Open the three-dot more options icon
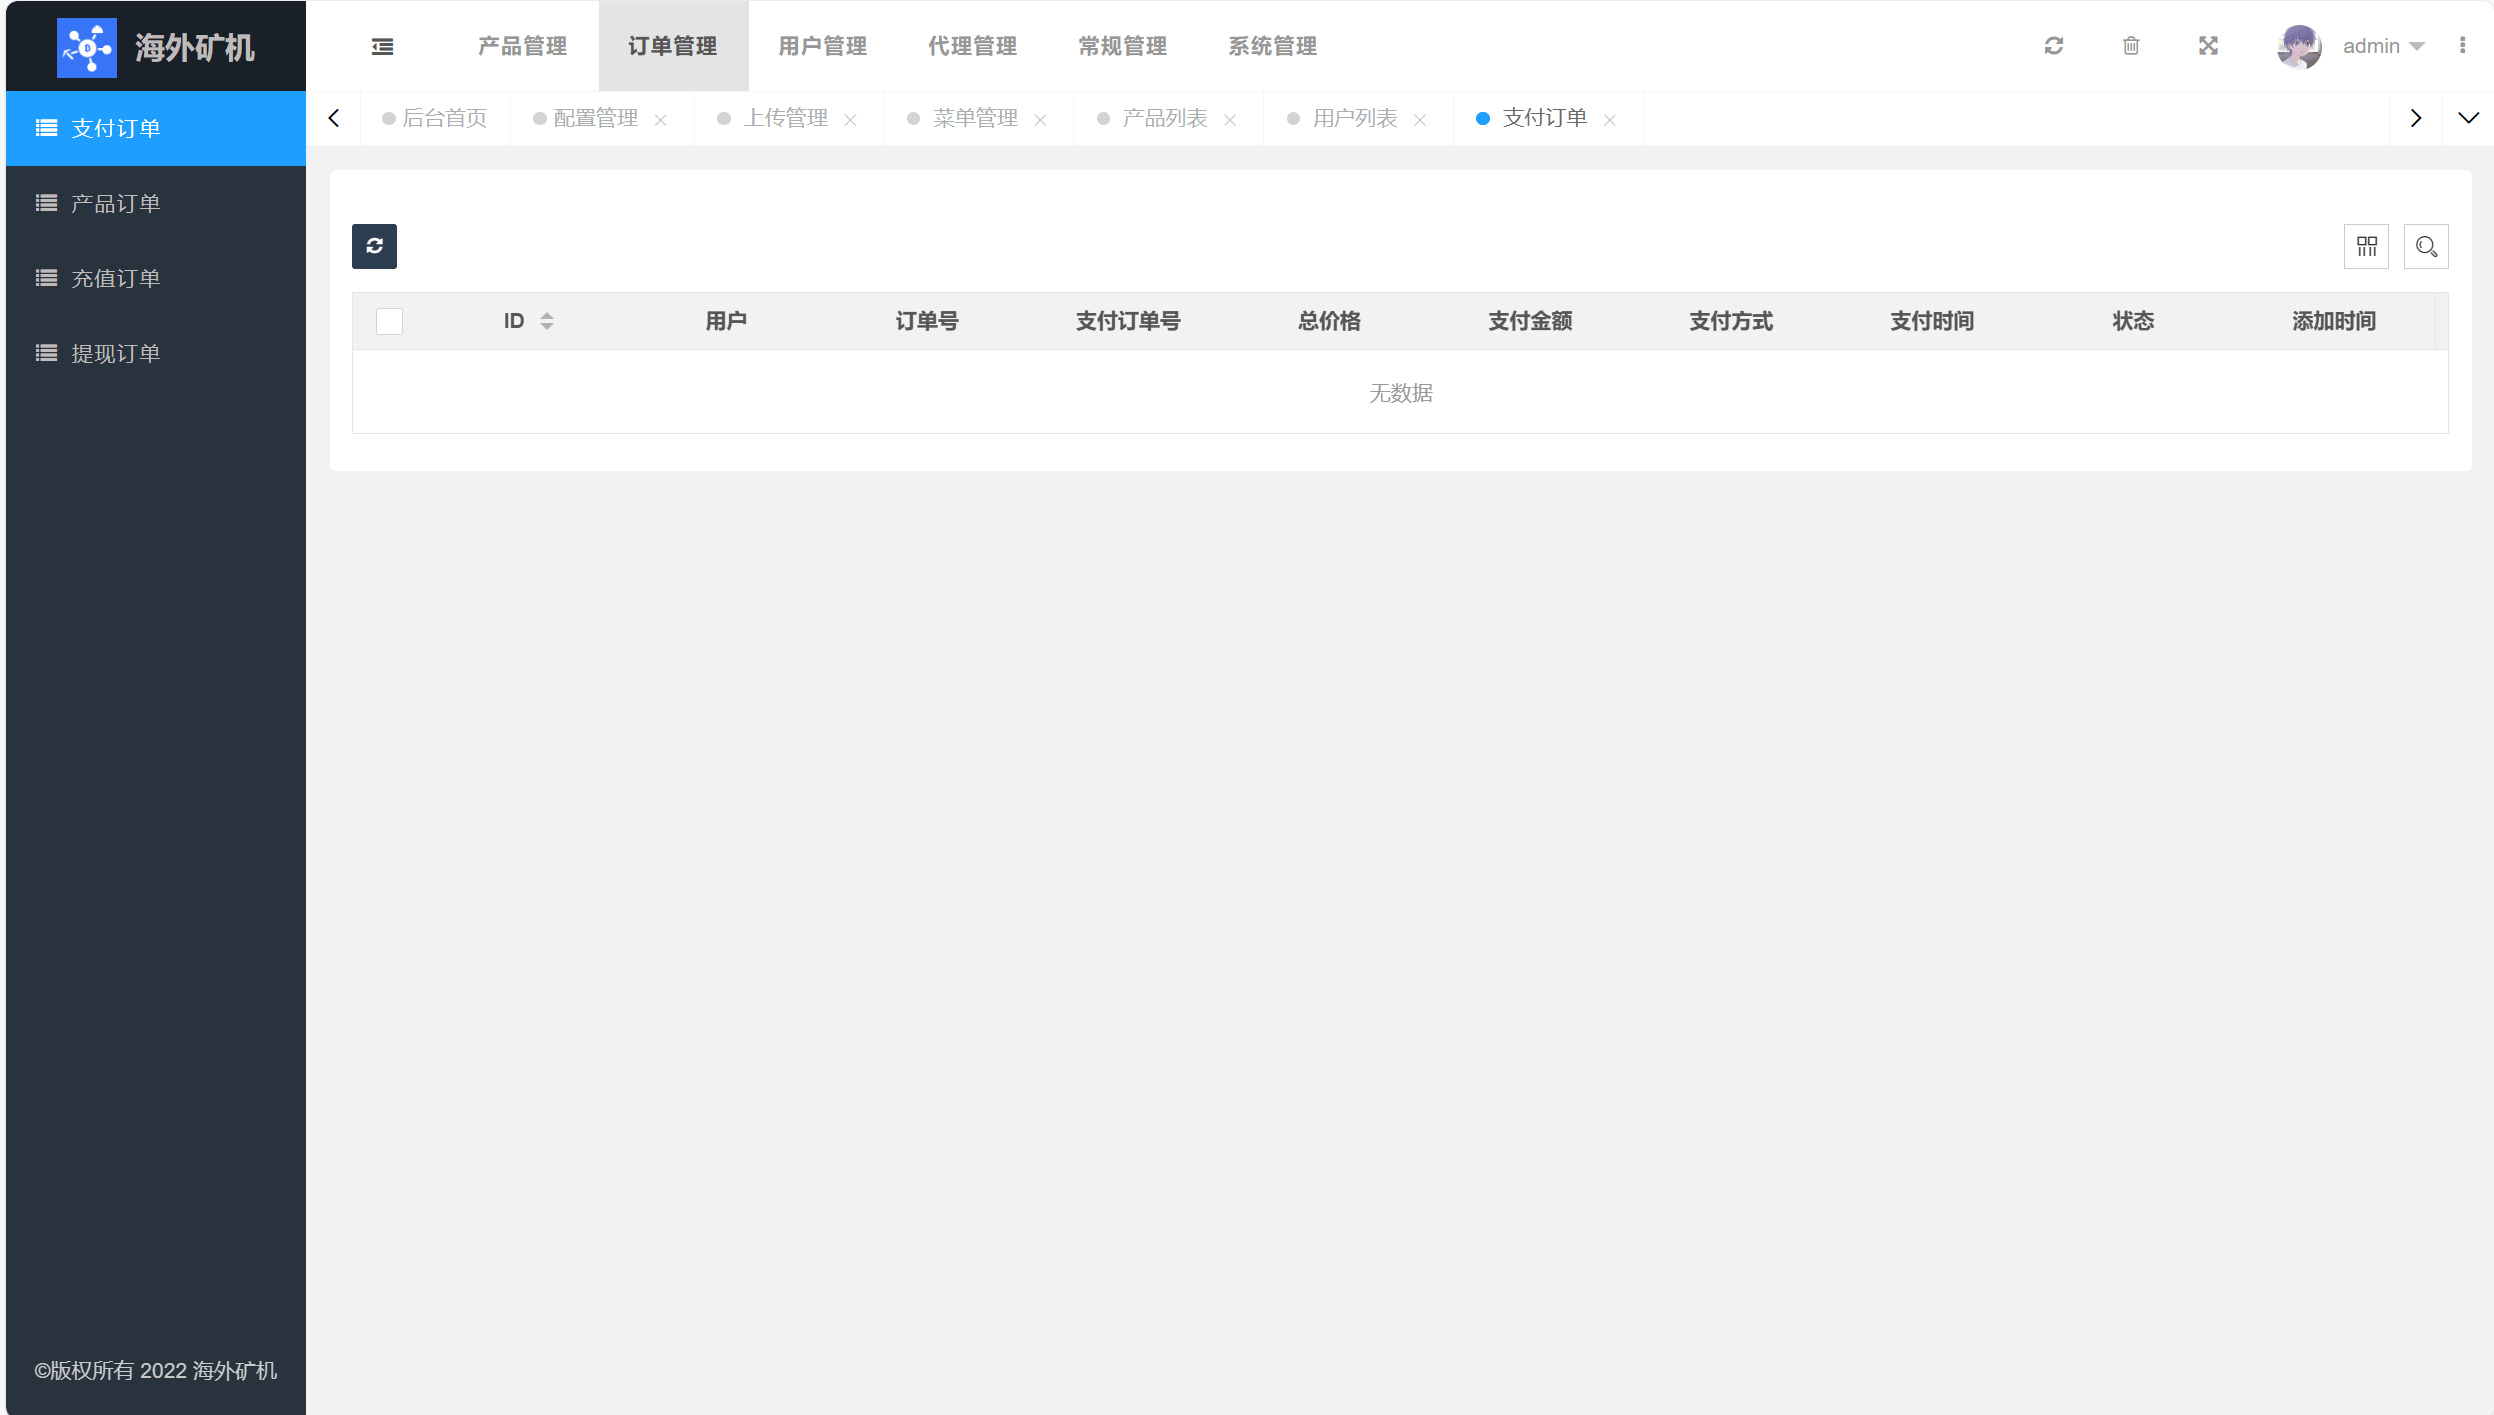The height and width of the screenshot is (1415, 2494). [x=2462, y=46]
